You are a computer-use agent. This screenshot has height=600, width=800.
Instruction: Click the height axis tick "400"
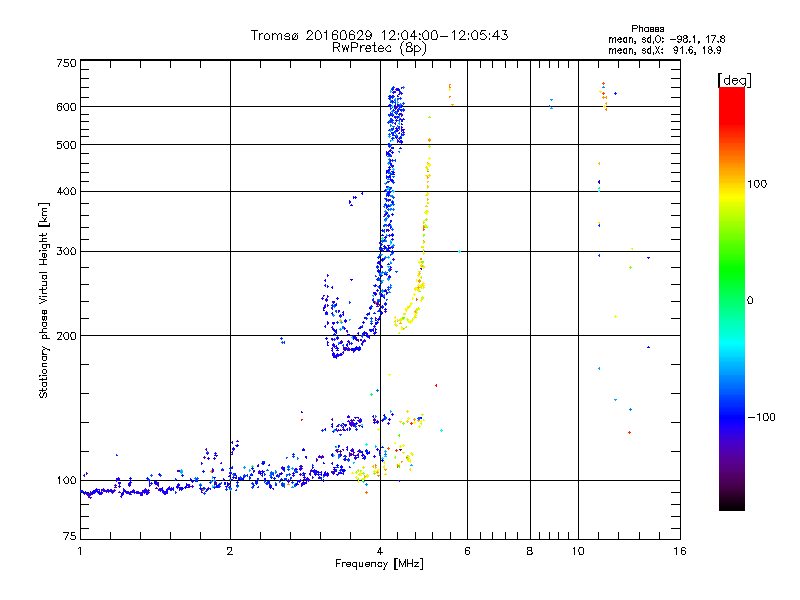pos(66,192)
